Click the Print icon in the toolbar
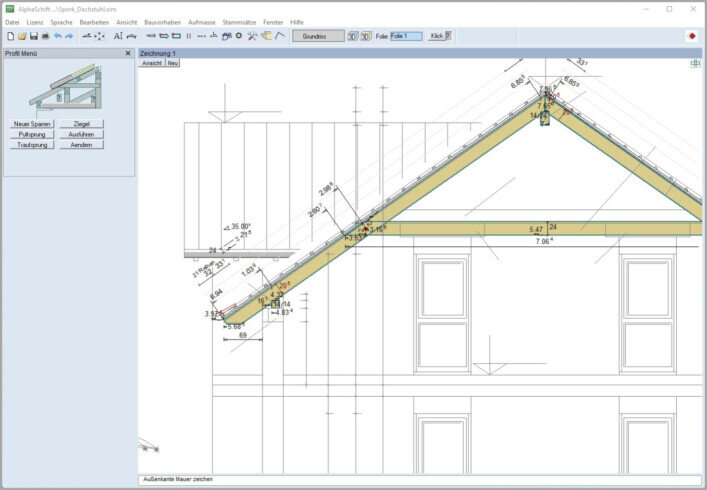The height and width of the screenshot is (490, 707). (x=45, y=36)
